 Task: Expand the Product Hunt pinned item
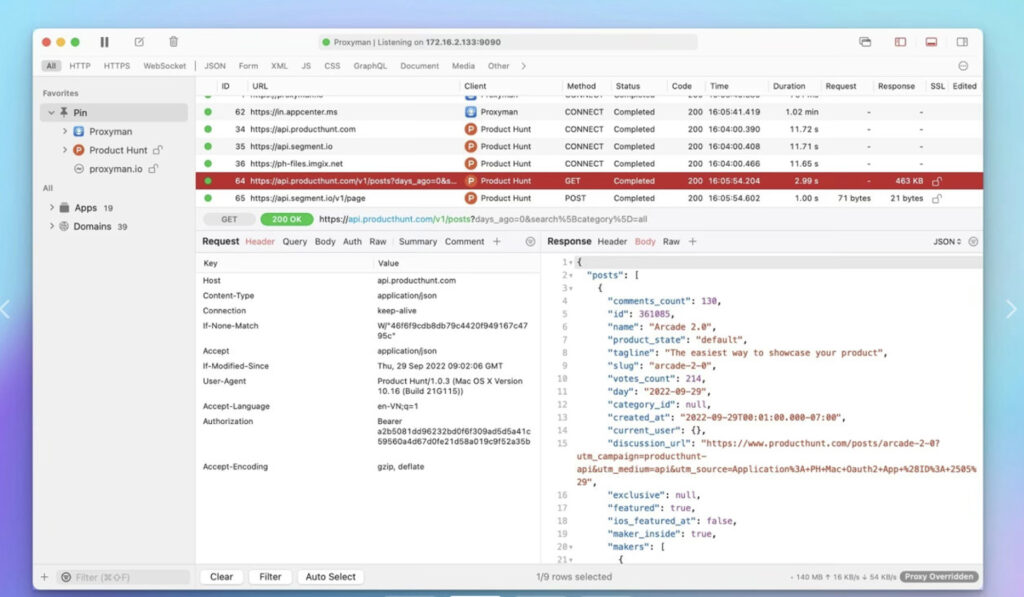65,150
